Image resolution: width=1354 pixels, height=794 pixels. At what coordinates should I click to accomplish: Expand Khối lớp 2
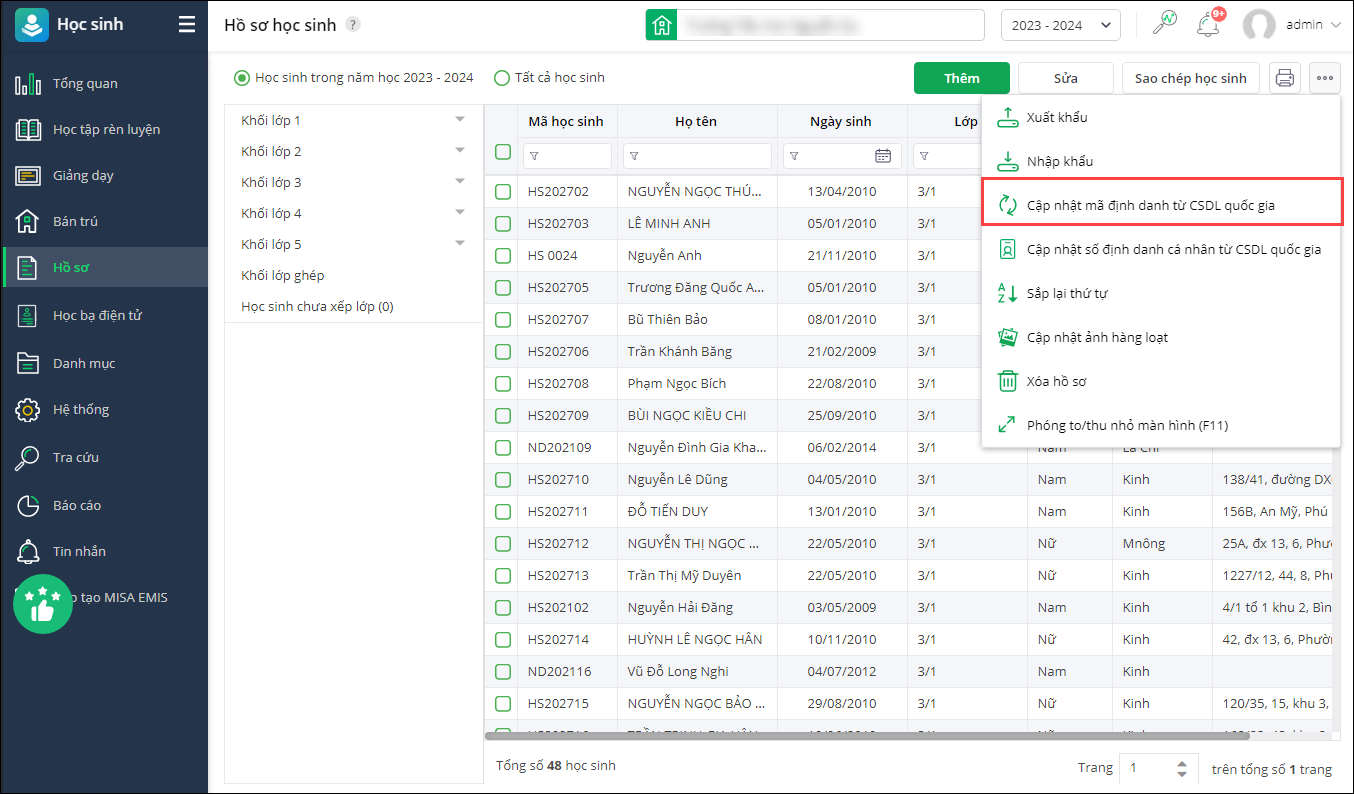click(460, 150)
